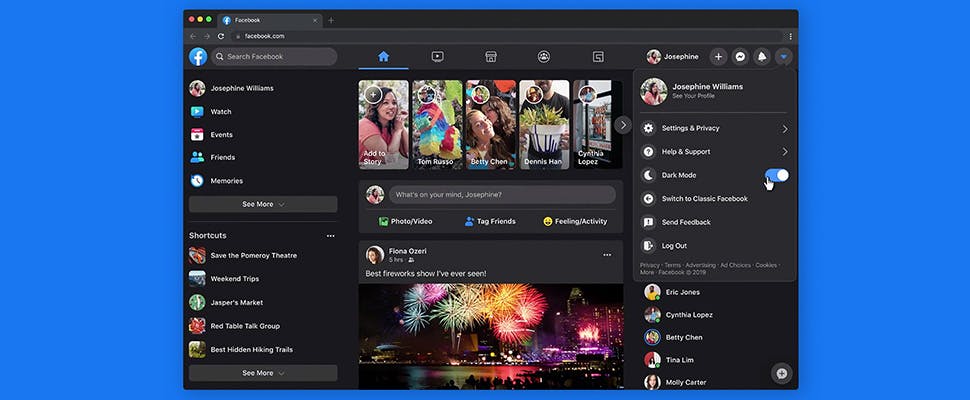Open Best Hidden Hiking Trails shortcut
The image size is (970, 400).
(264, 349)
